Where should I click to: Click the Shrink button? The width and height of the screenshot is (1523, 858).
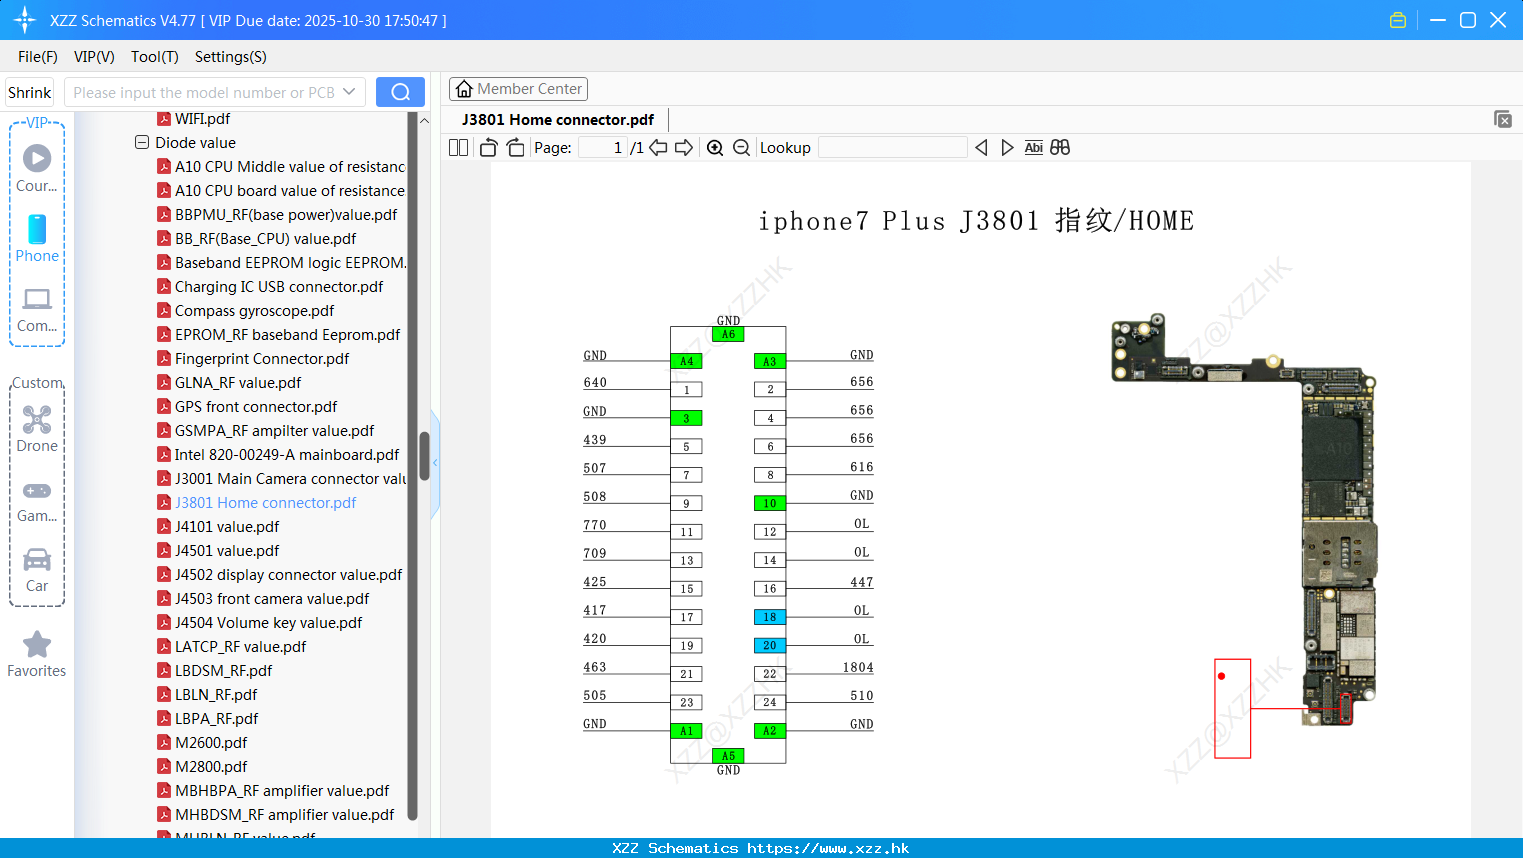(x=29, y=92)
